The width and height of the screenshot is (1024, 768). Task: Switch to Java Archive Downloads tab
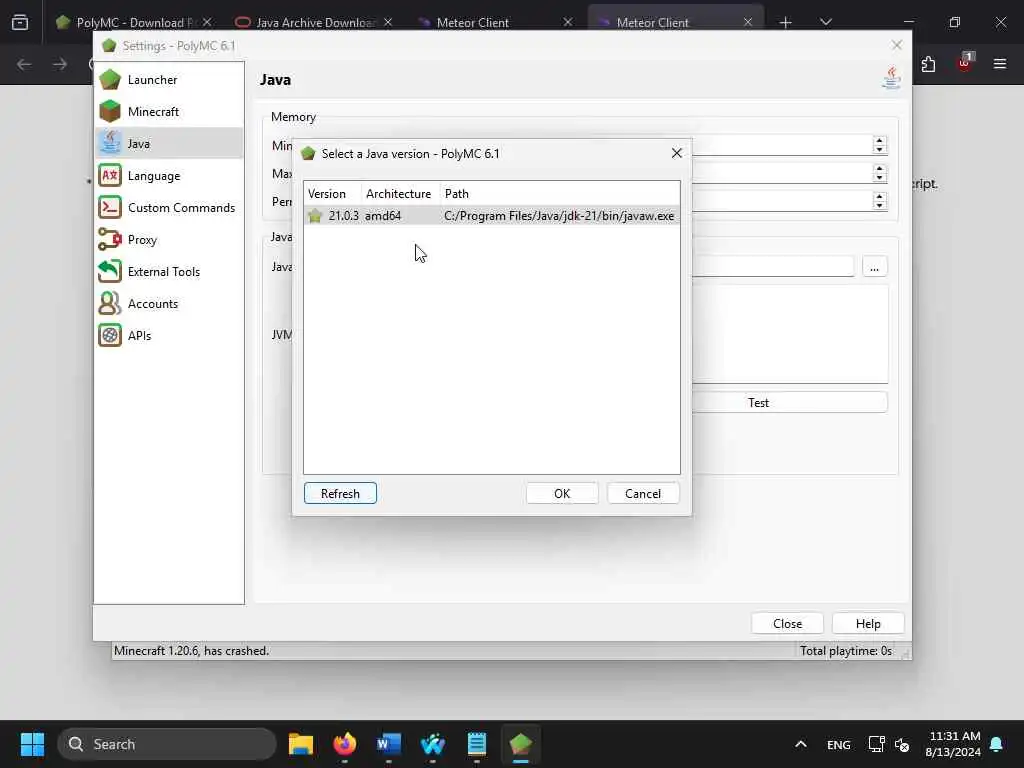[315, 22]
